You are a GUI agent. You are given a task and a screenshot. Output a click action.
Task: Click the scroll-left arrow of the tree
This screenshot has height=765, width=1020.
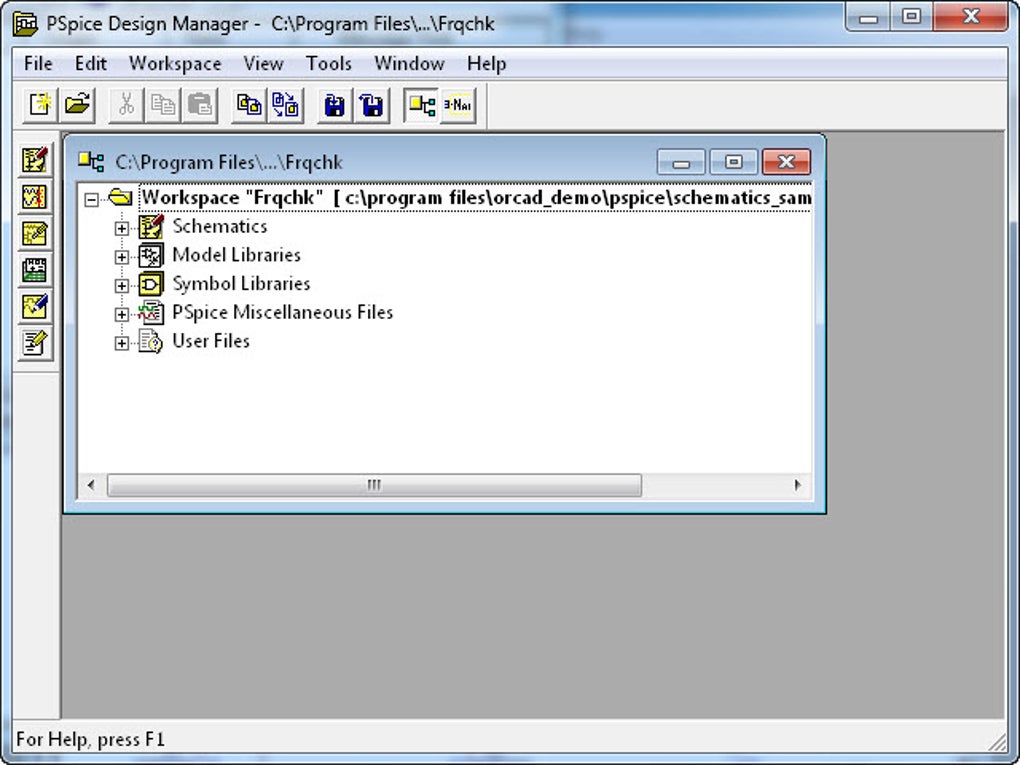[x=91, y=485]
